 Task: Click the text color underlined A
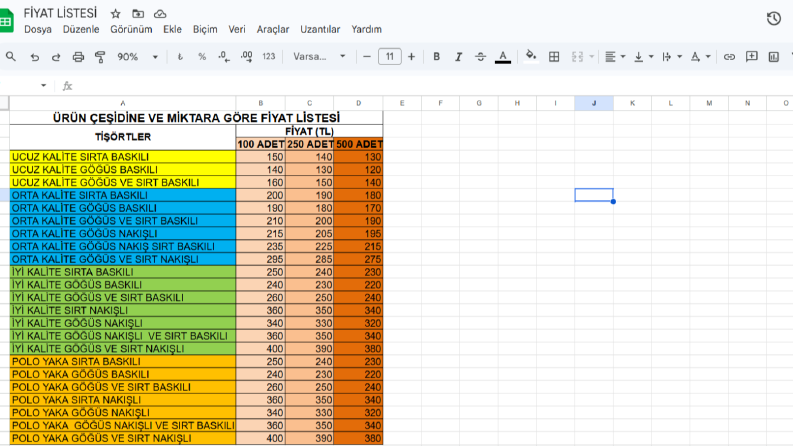[503, 57]
